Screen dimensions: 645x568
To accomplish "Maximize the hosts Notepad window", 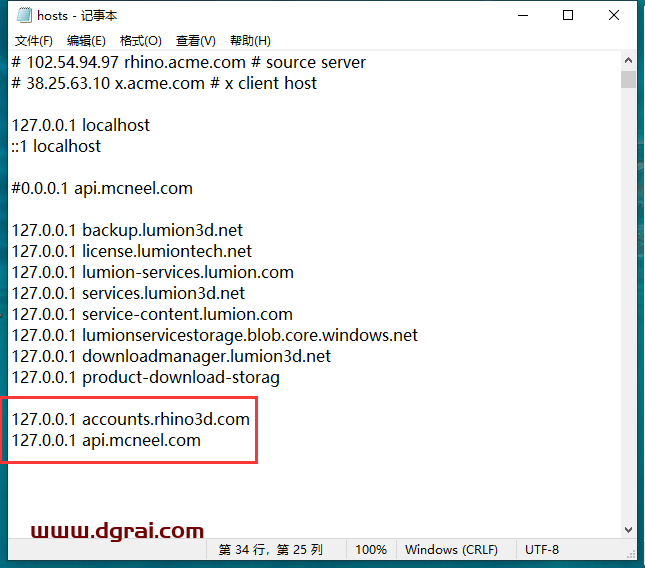I will (568, 15).
